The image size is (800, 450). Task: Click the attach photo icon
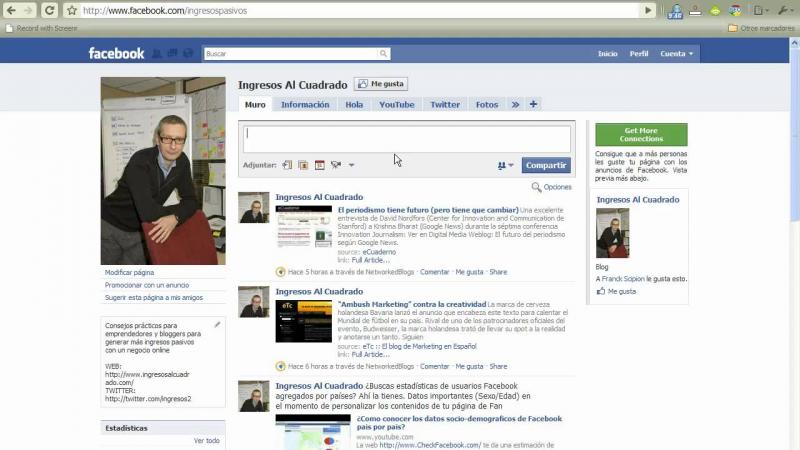(303, 165)
